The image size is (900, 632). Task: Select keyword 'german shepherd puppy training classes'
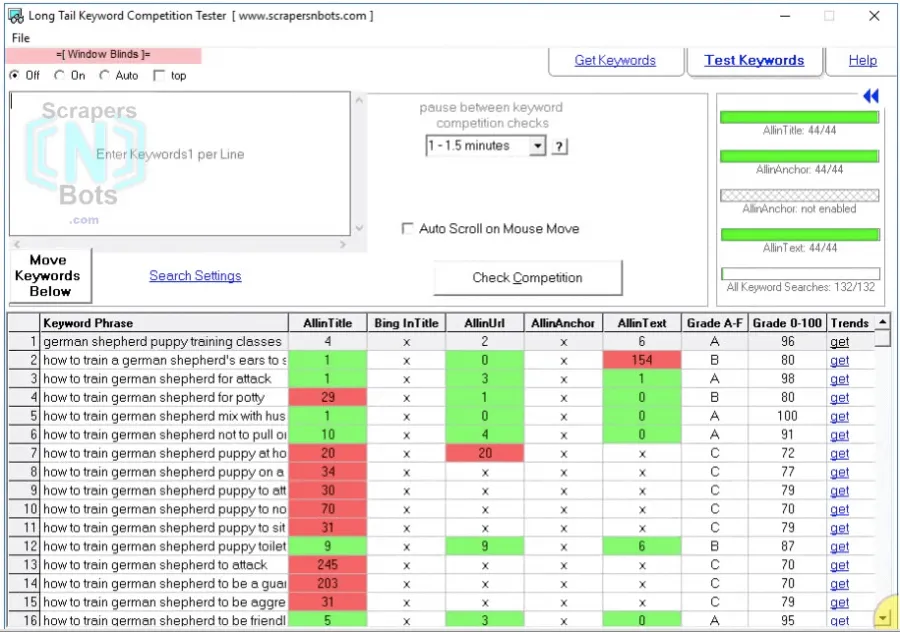click(164, 342)
